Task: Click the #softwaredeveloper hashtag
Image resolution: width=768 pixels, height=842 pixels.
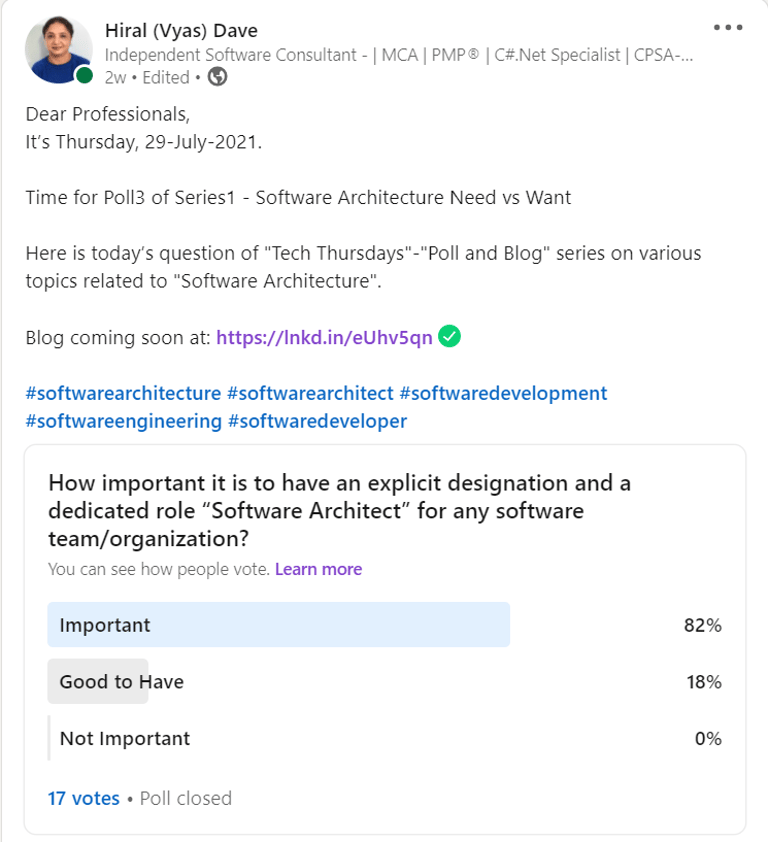Action: click(x=317, y=422)
